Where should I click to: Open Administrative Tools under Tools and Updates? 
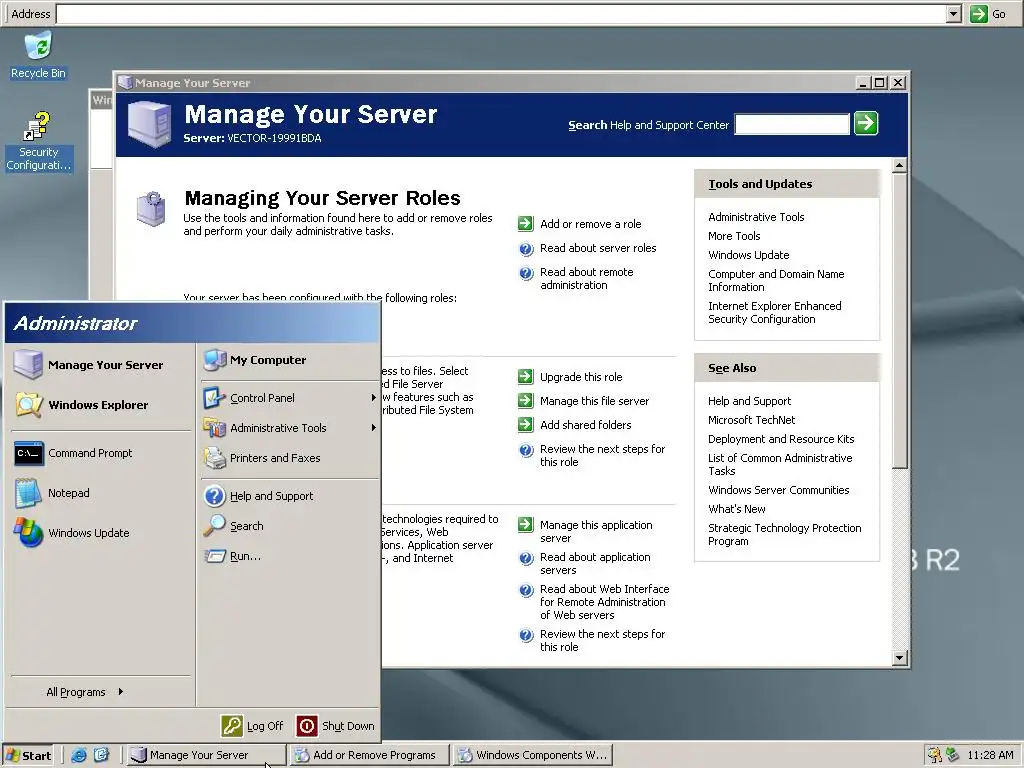click(x=756, y=217)
